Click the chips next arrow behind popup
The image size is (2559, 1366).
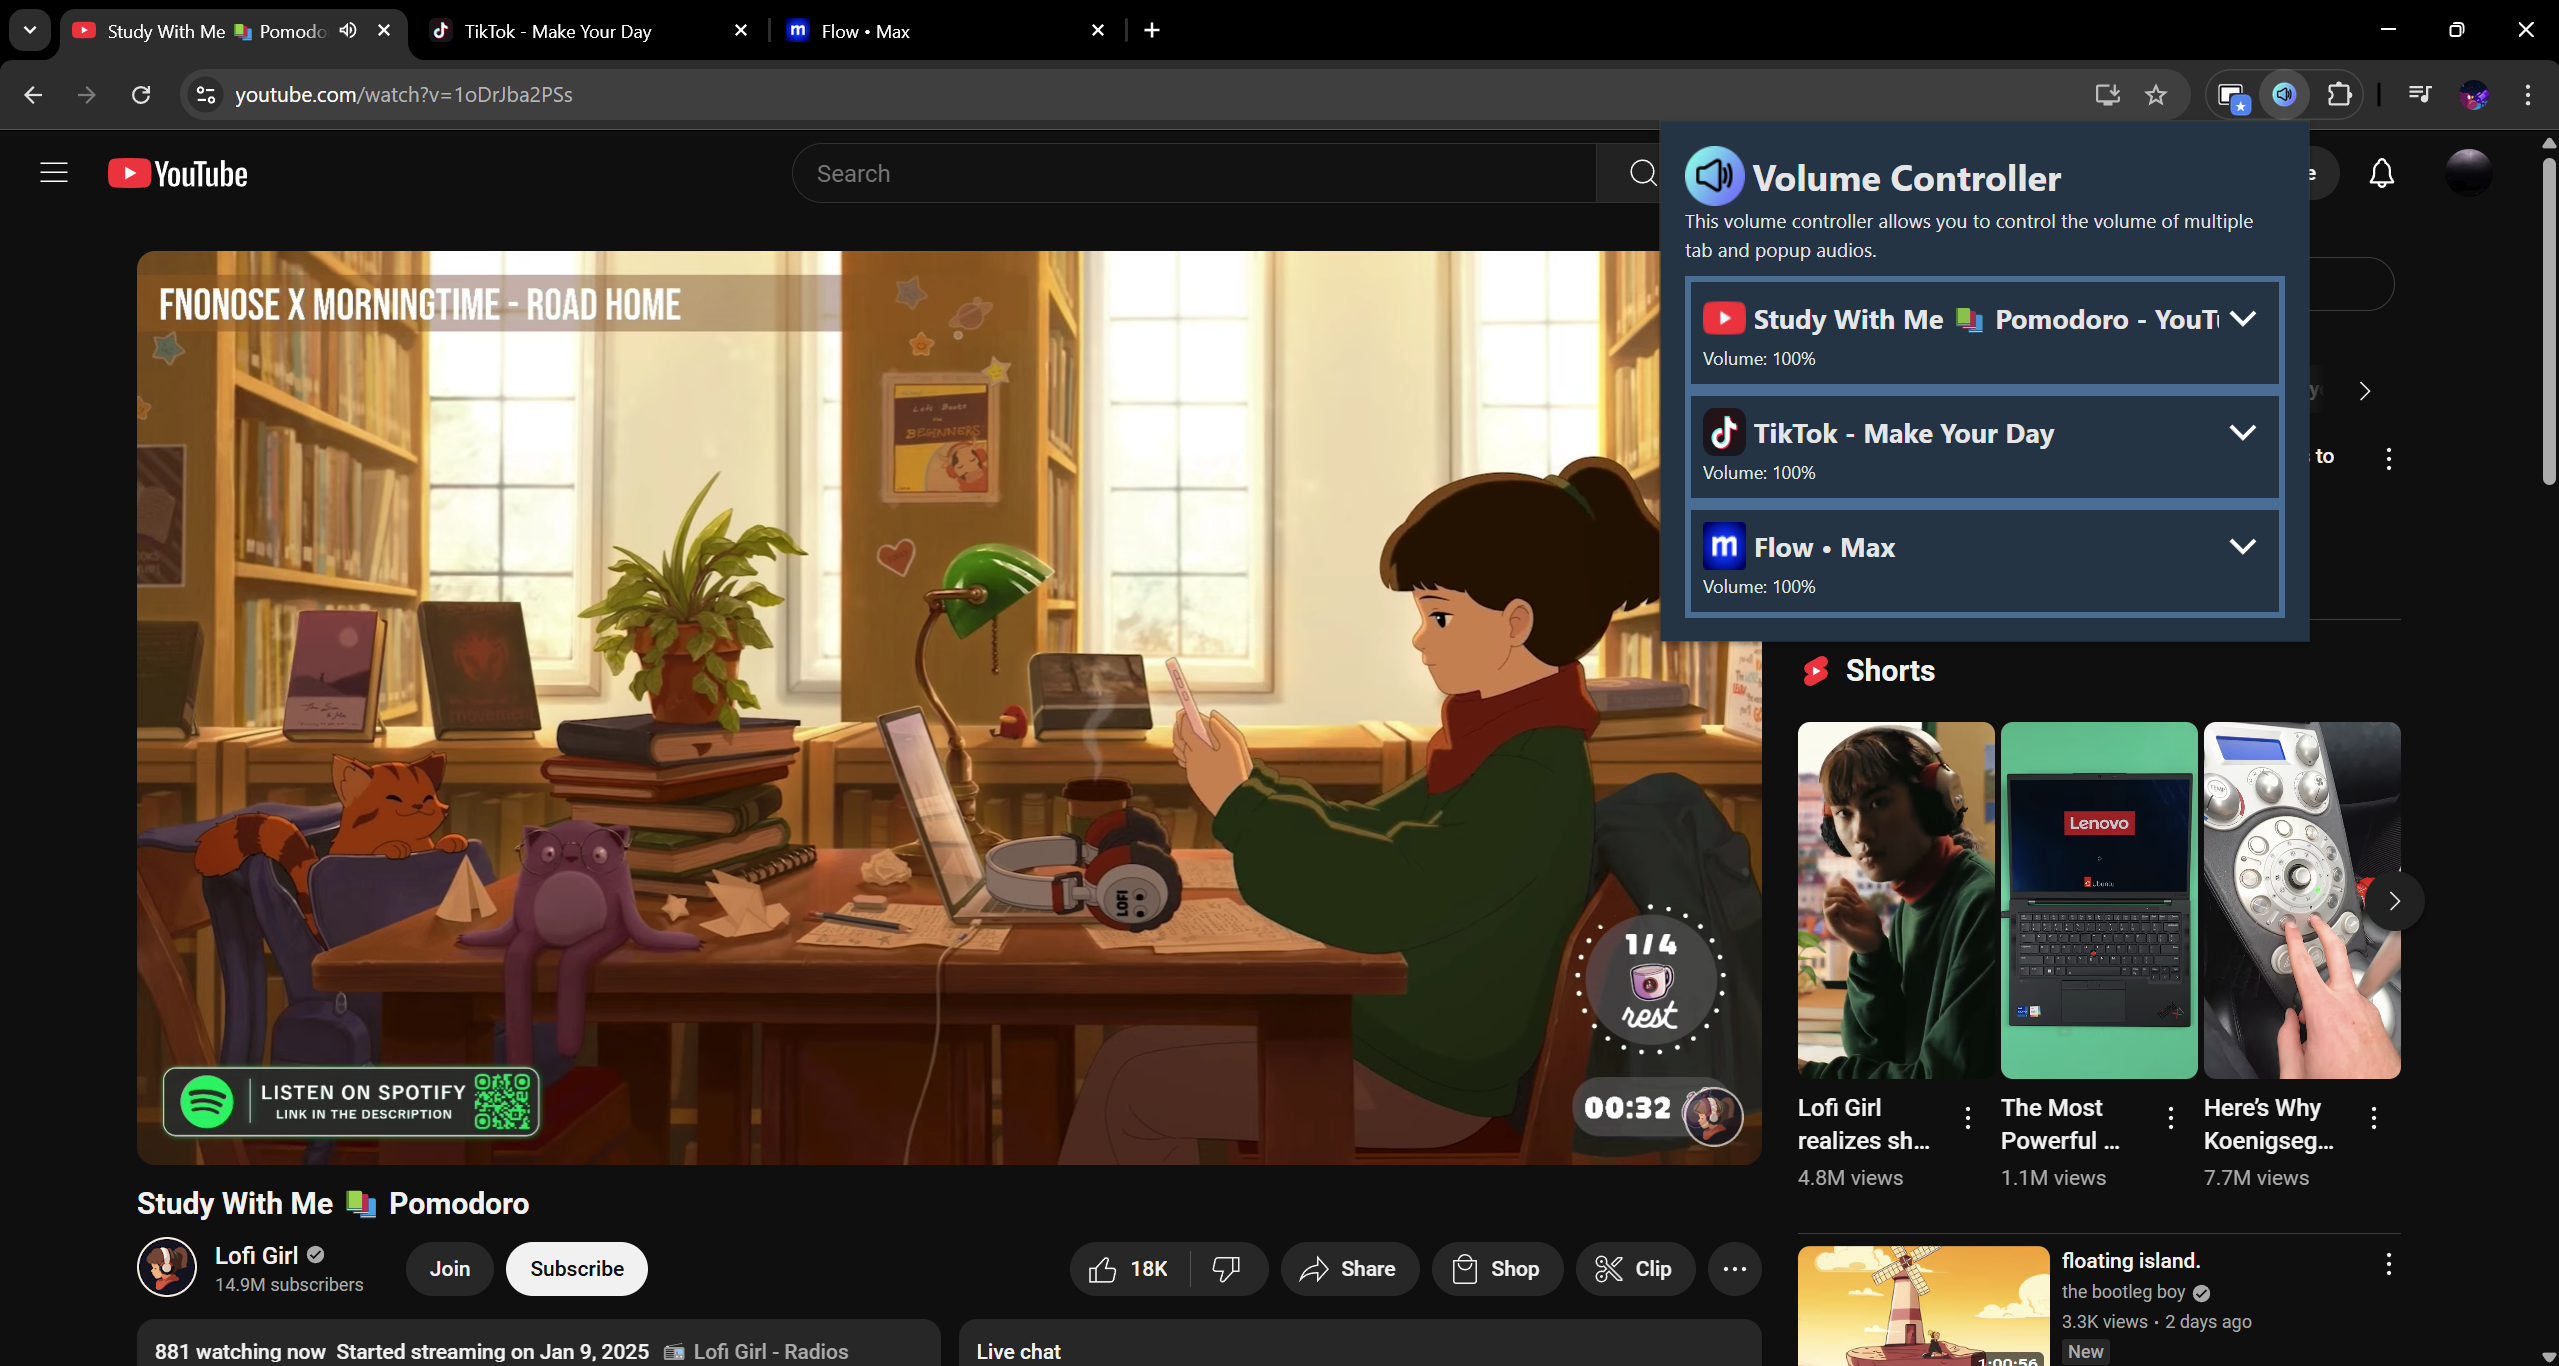click(2365, 391)
